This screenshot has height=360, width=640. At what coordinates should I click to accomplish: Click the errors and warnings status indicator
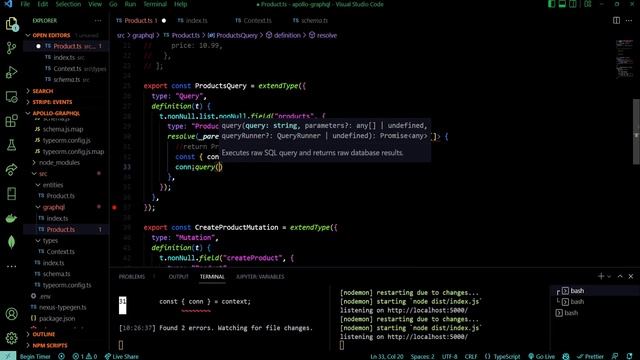tap(86, 356)
